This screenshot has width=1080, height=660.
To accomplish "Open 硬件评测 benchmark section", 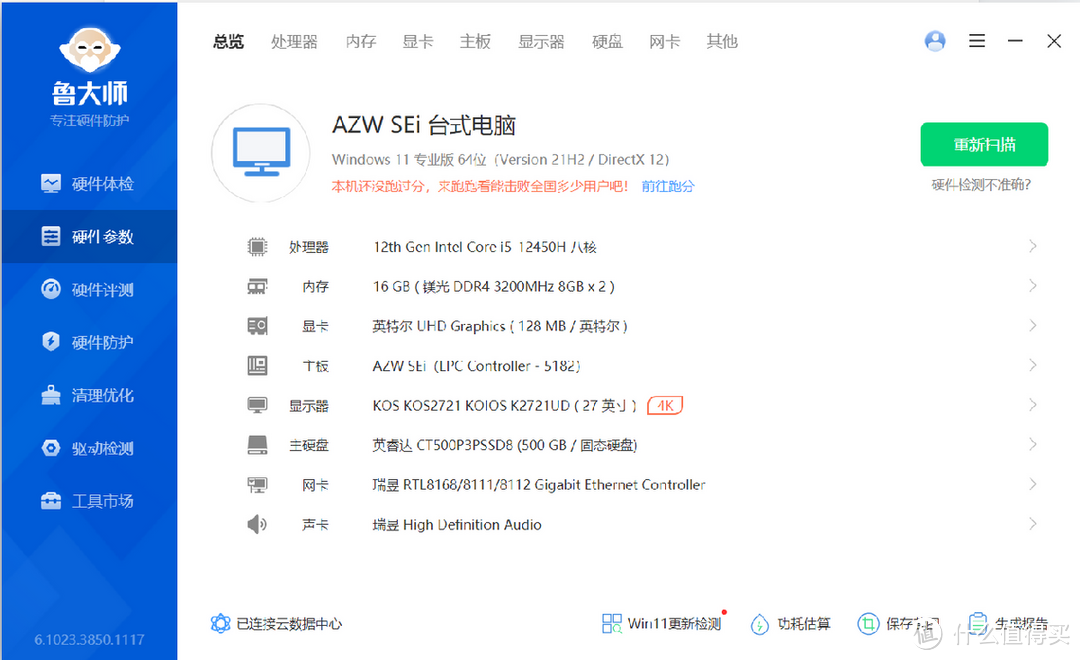I will point(88,289).
